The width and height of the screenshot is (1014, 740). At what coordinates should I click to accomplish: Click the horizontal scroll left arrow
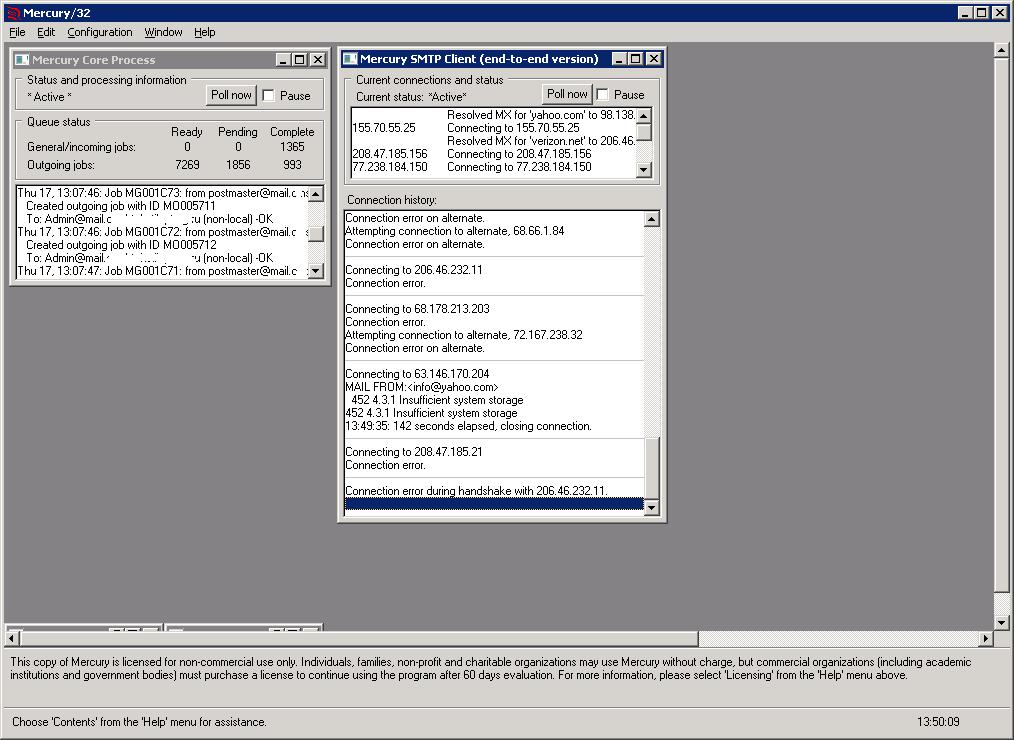pyautogui.click(x=12, y=638)
